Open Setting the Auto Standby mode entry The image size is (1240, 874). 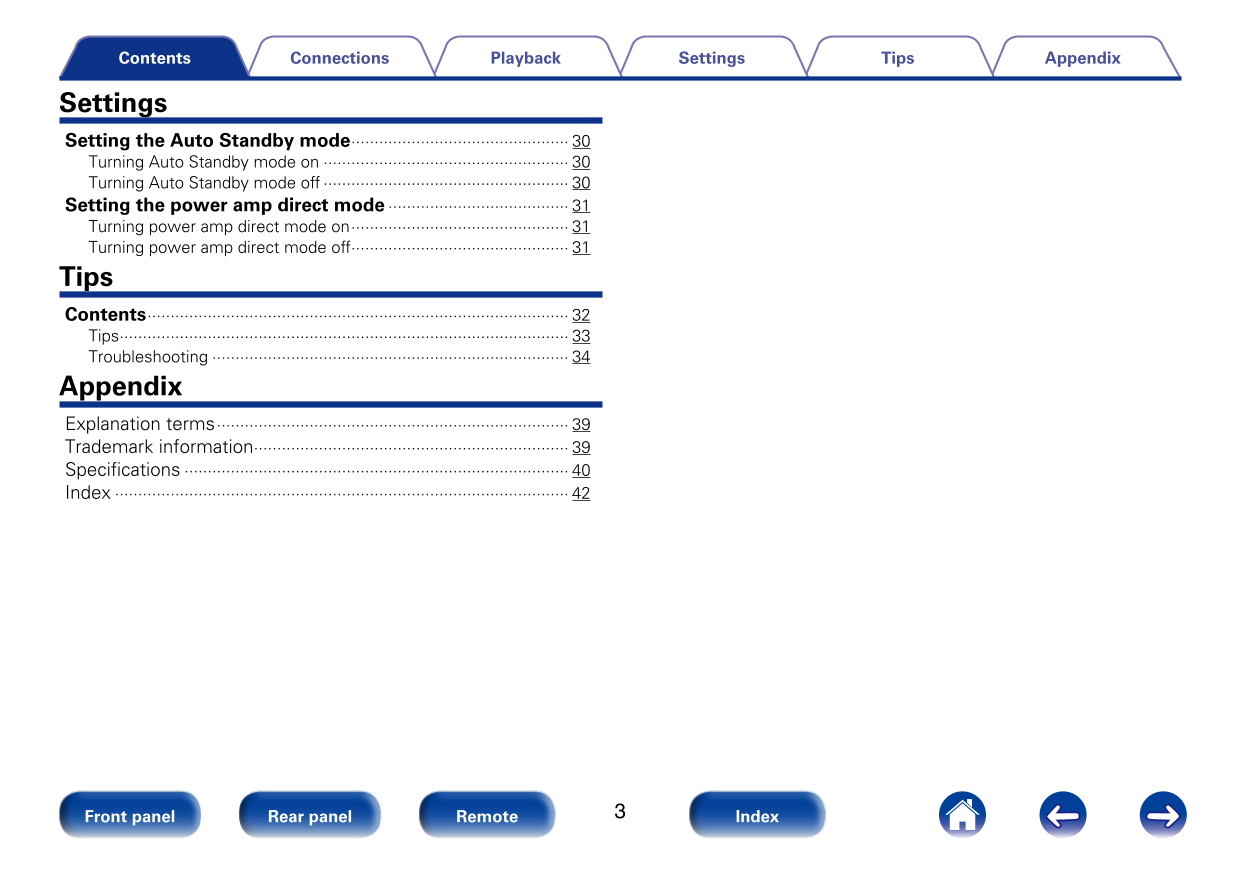208,141
